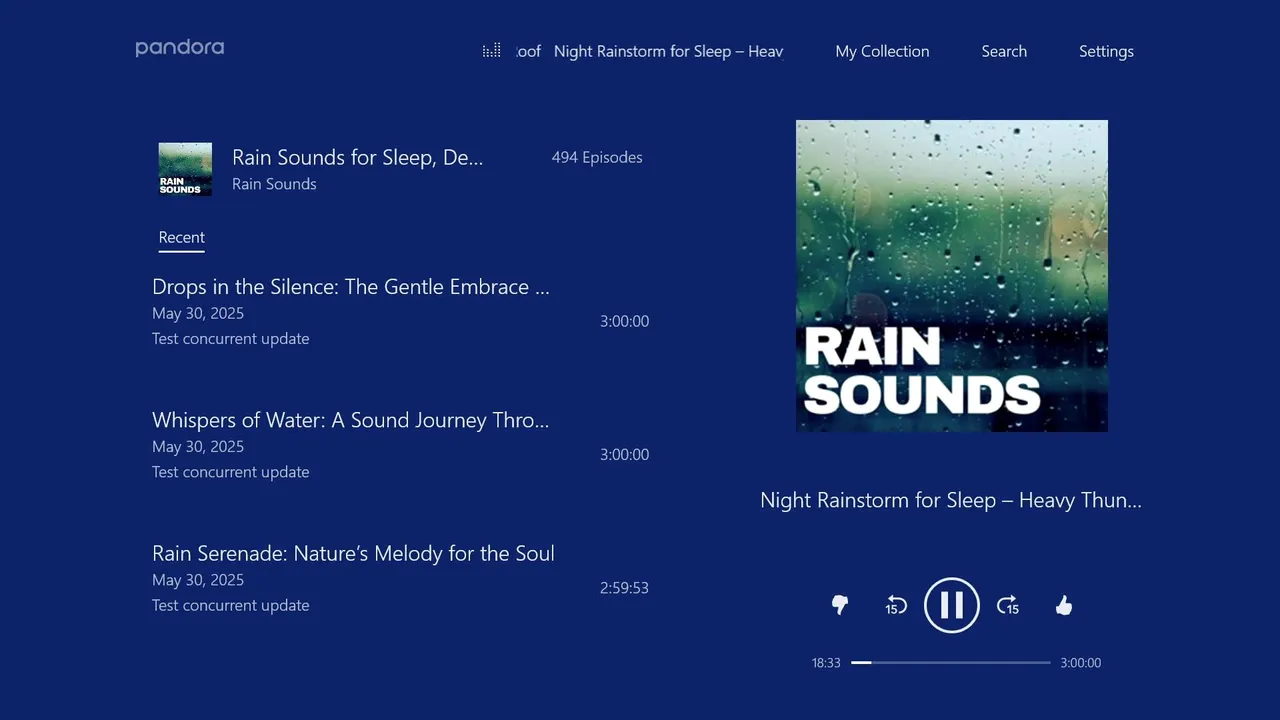Play Drops in the Silence episode
The height and width of the screenshot is (720, 1280).
(400, 312)
